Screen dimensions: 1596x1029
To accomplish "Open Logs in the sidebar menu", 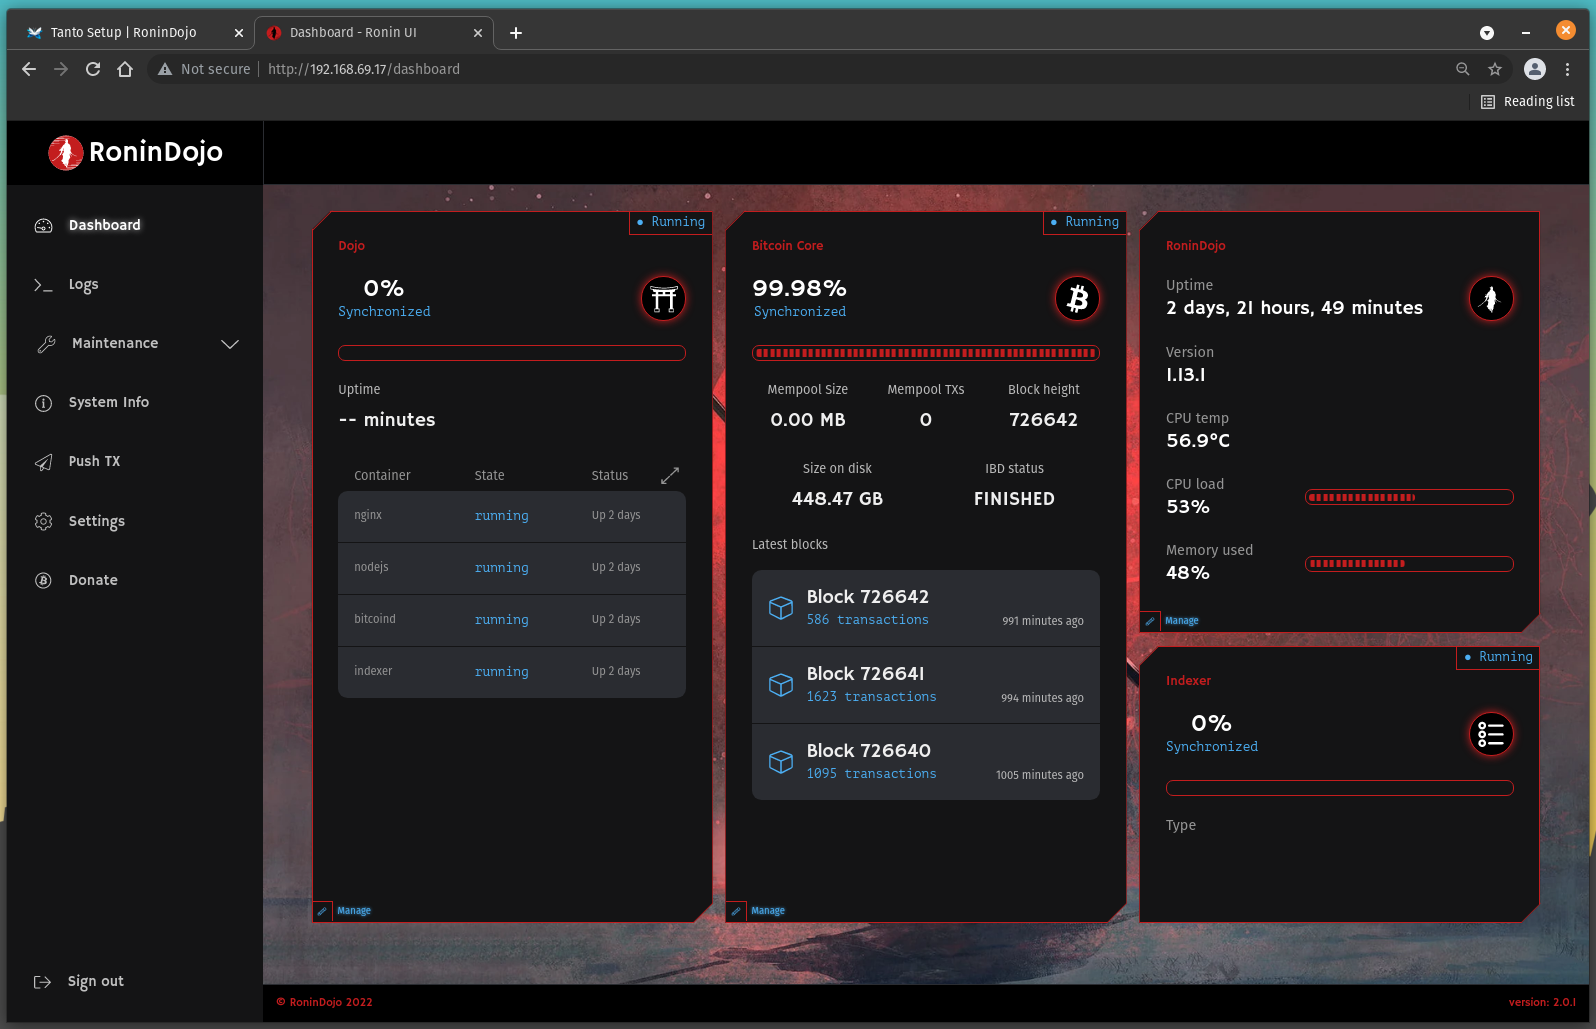I will [x=84, y=285].
